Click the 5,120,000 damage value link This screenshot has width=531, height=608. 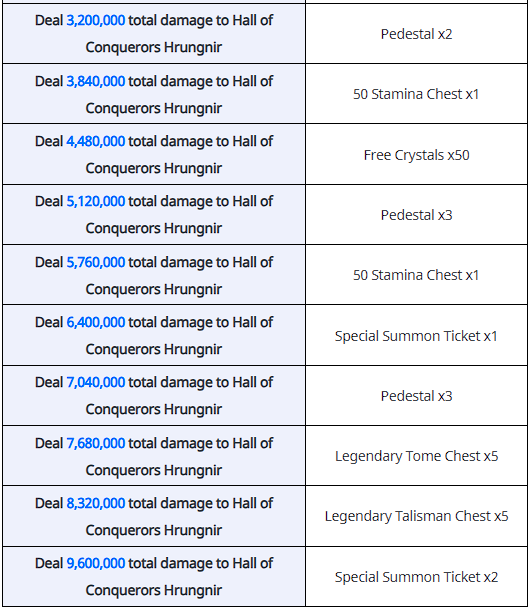click(95, 202)
